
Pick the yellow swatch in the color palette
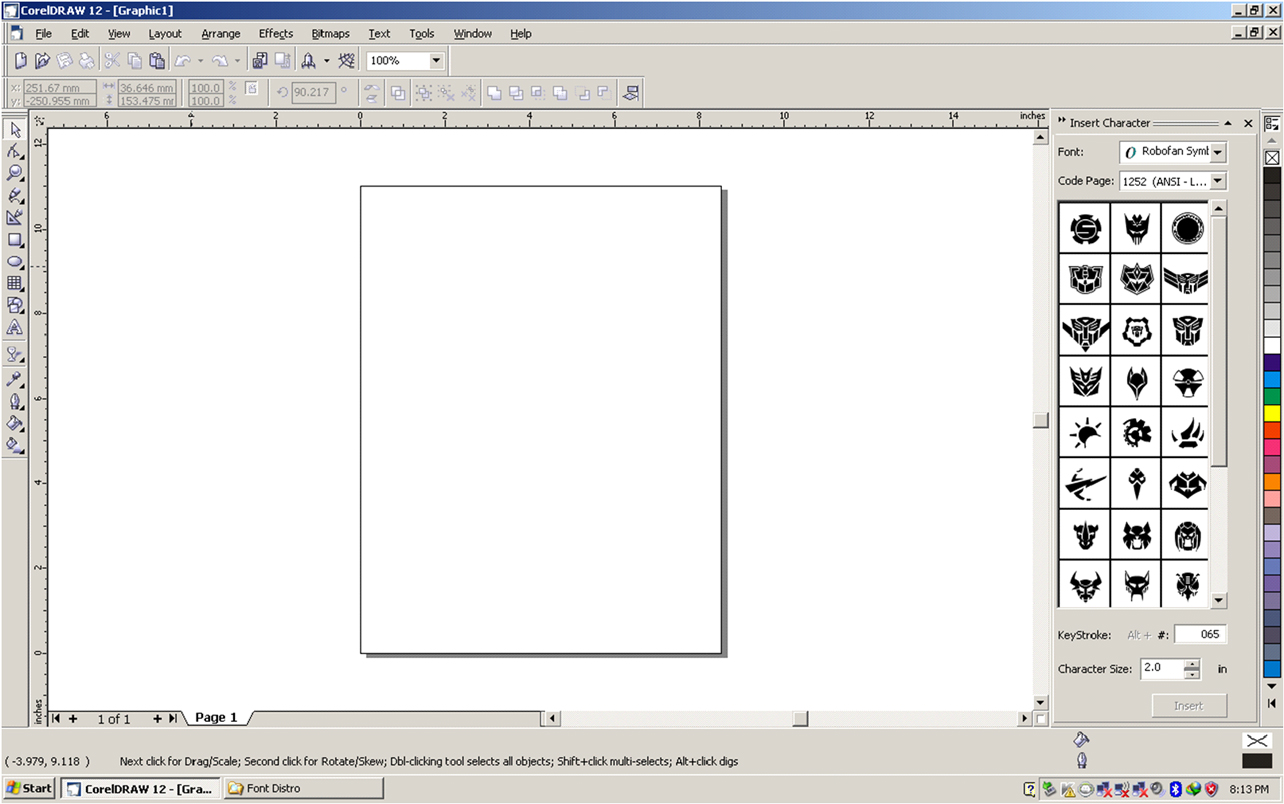tap(1272, 413)
